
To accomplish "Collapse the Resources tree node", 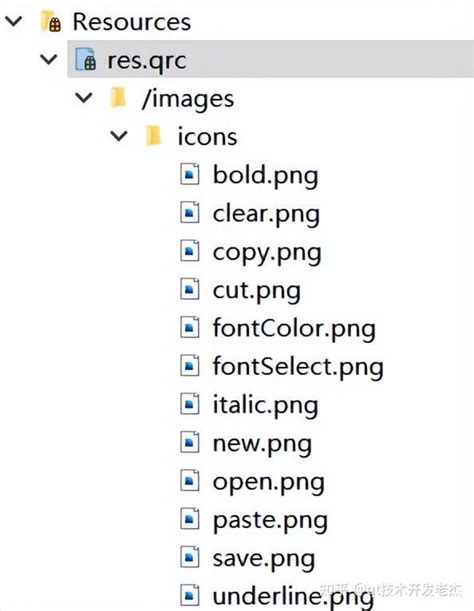I will point(14,21).
